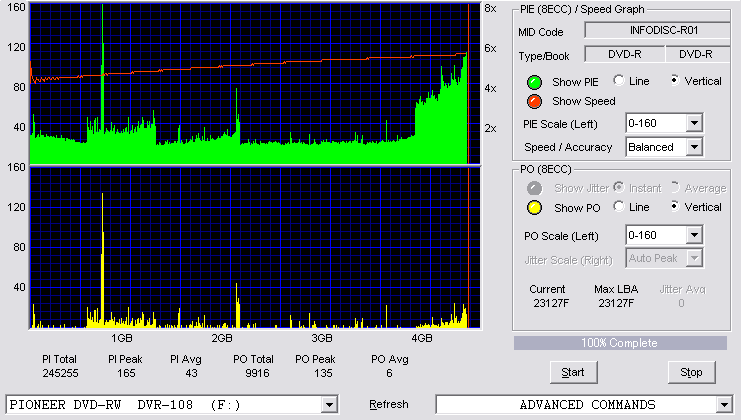Open the Jitter Scale (Right) dropdown
The width and height of the screenshot is (742, 420).
coord(694,258)
